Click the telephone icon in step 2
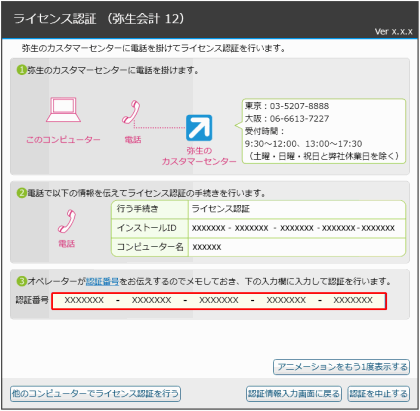Image resolution: width=420 pixels, height=411 pixels. (x=67, y=221)
